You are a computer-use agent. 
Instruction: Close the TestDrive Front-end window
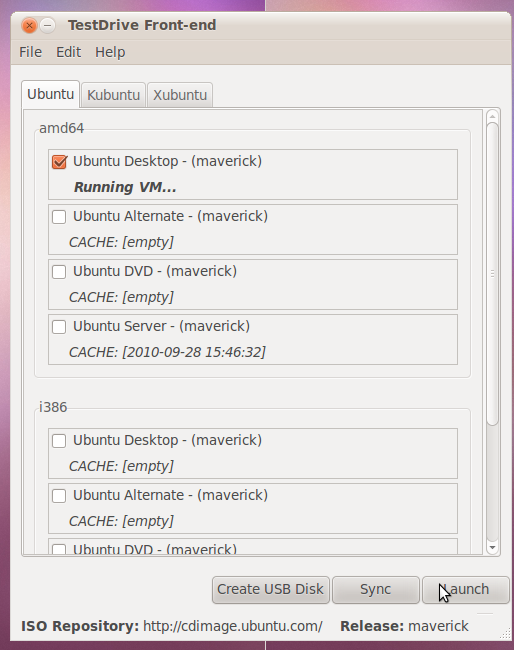[x=29, y=26]
